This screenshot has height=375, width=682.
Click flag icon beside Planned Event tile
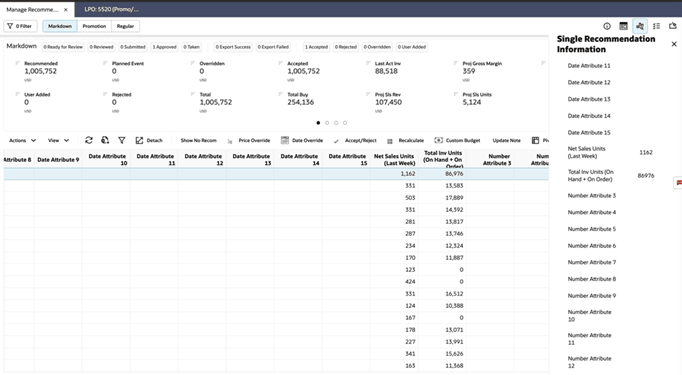105,63
